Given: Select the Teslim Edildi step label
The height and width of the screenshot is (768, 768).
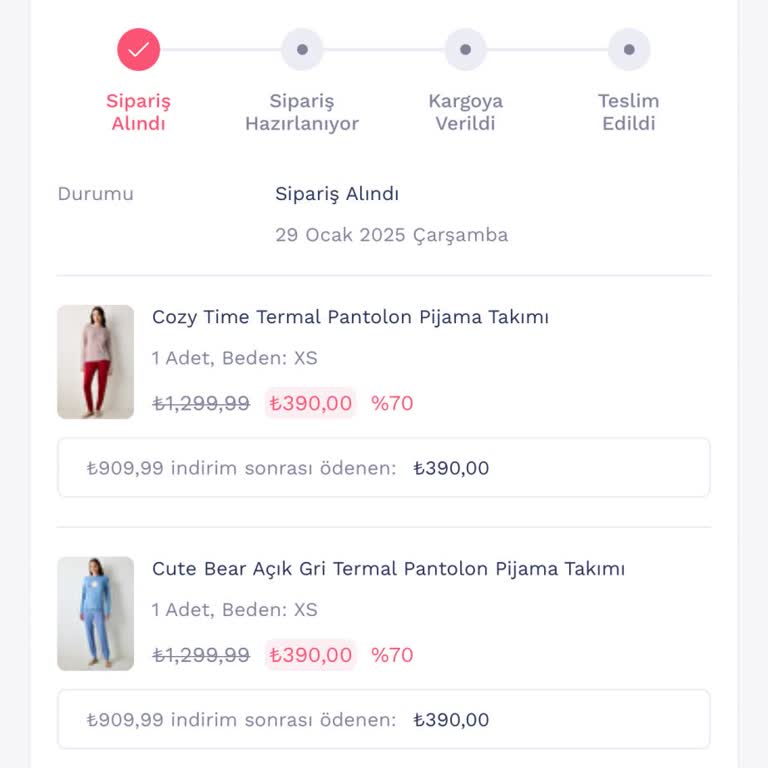Looking at the screenshot, I should click(629, 112).
